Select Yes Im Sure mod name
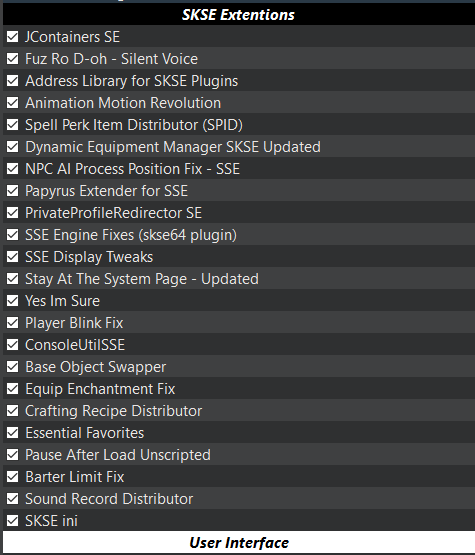Screen dimensions: 475x555 [x=63, y=301]
